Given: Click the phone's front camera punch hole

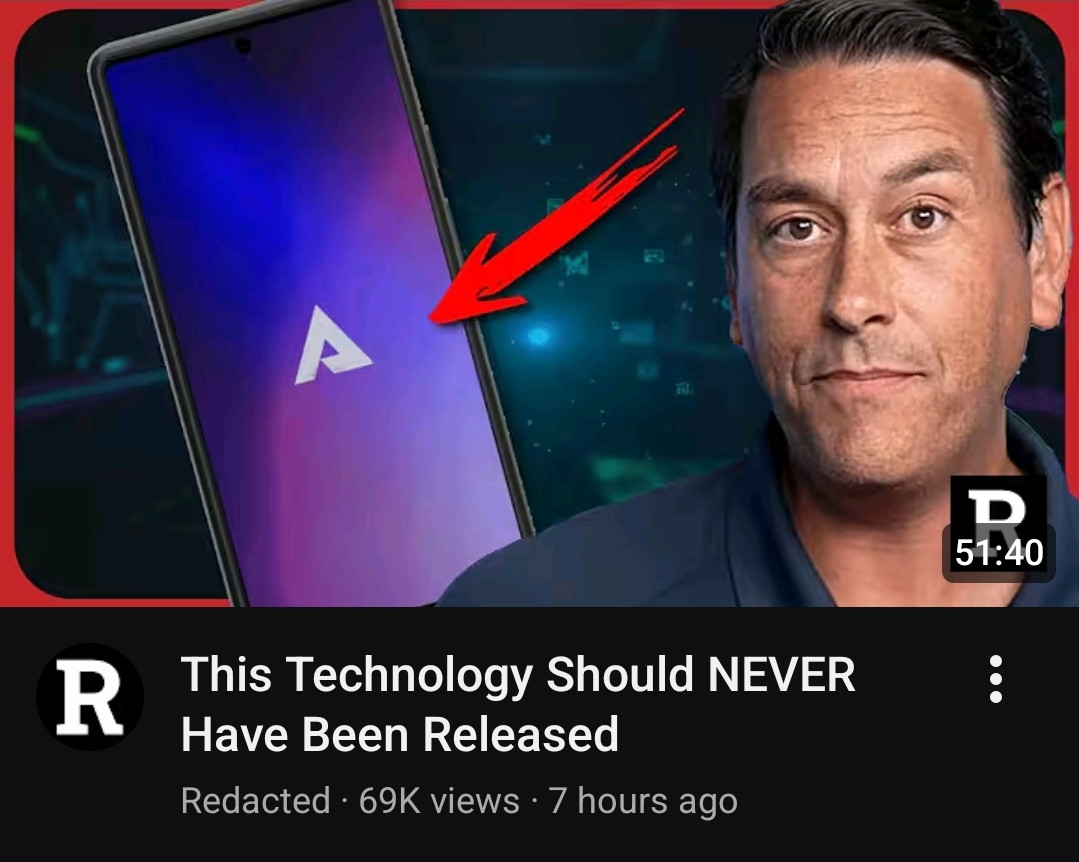Looking at the screenshot, I should (x=243, y=47).
